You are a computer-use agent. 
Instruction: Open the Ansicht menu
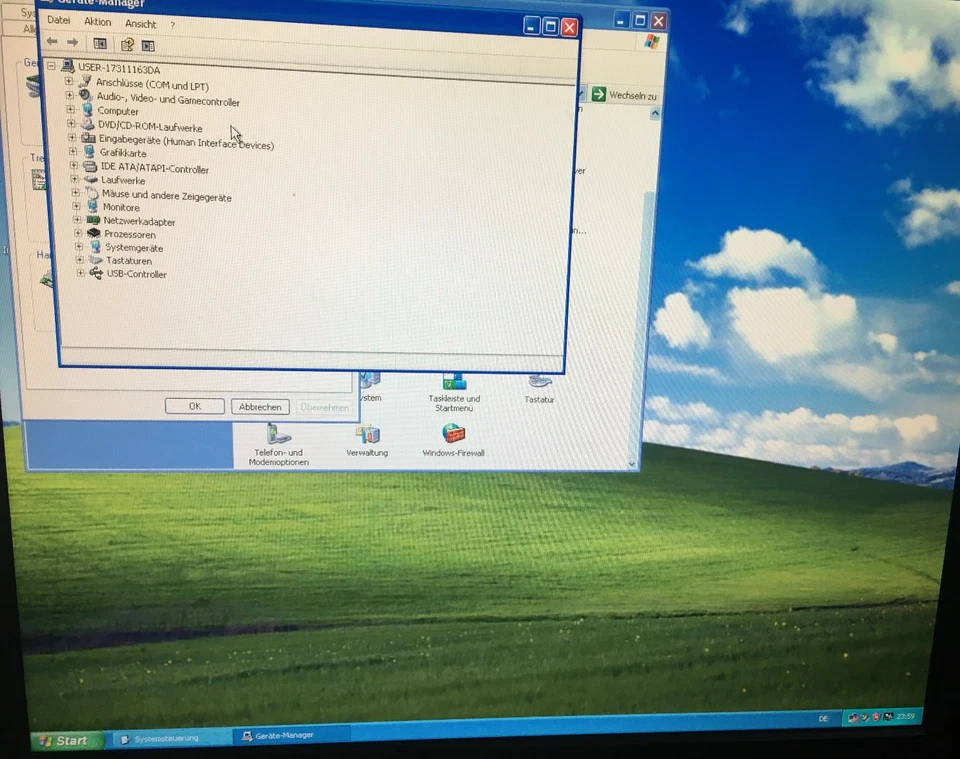[141, 23]
